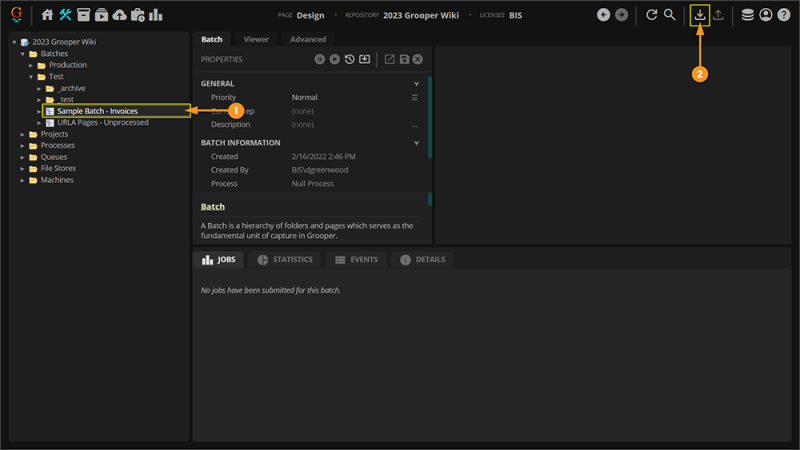Navigate back with the left arrow
The width and height of the screenshot is (800, 450).
pyautogui.click(x=604, y=15)
